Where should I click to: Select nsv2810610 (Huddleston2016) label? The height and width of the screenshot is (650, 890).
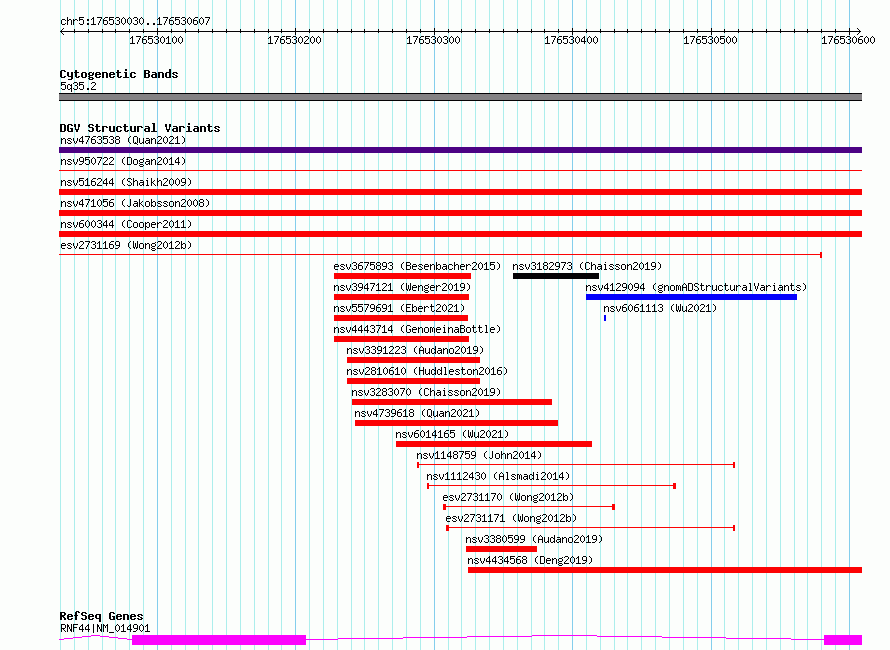[427, 371]
